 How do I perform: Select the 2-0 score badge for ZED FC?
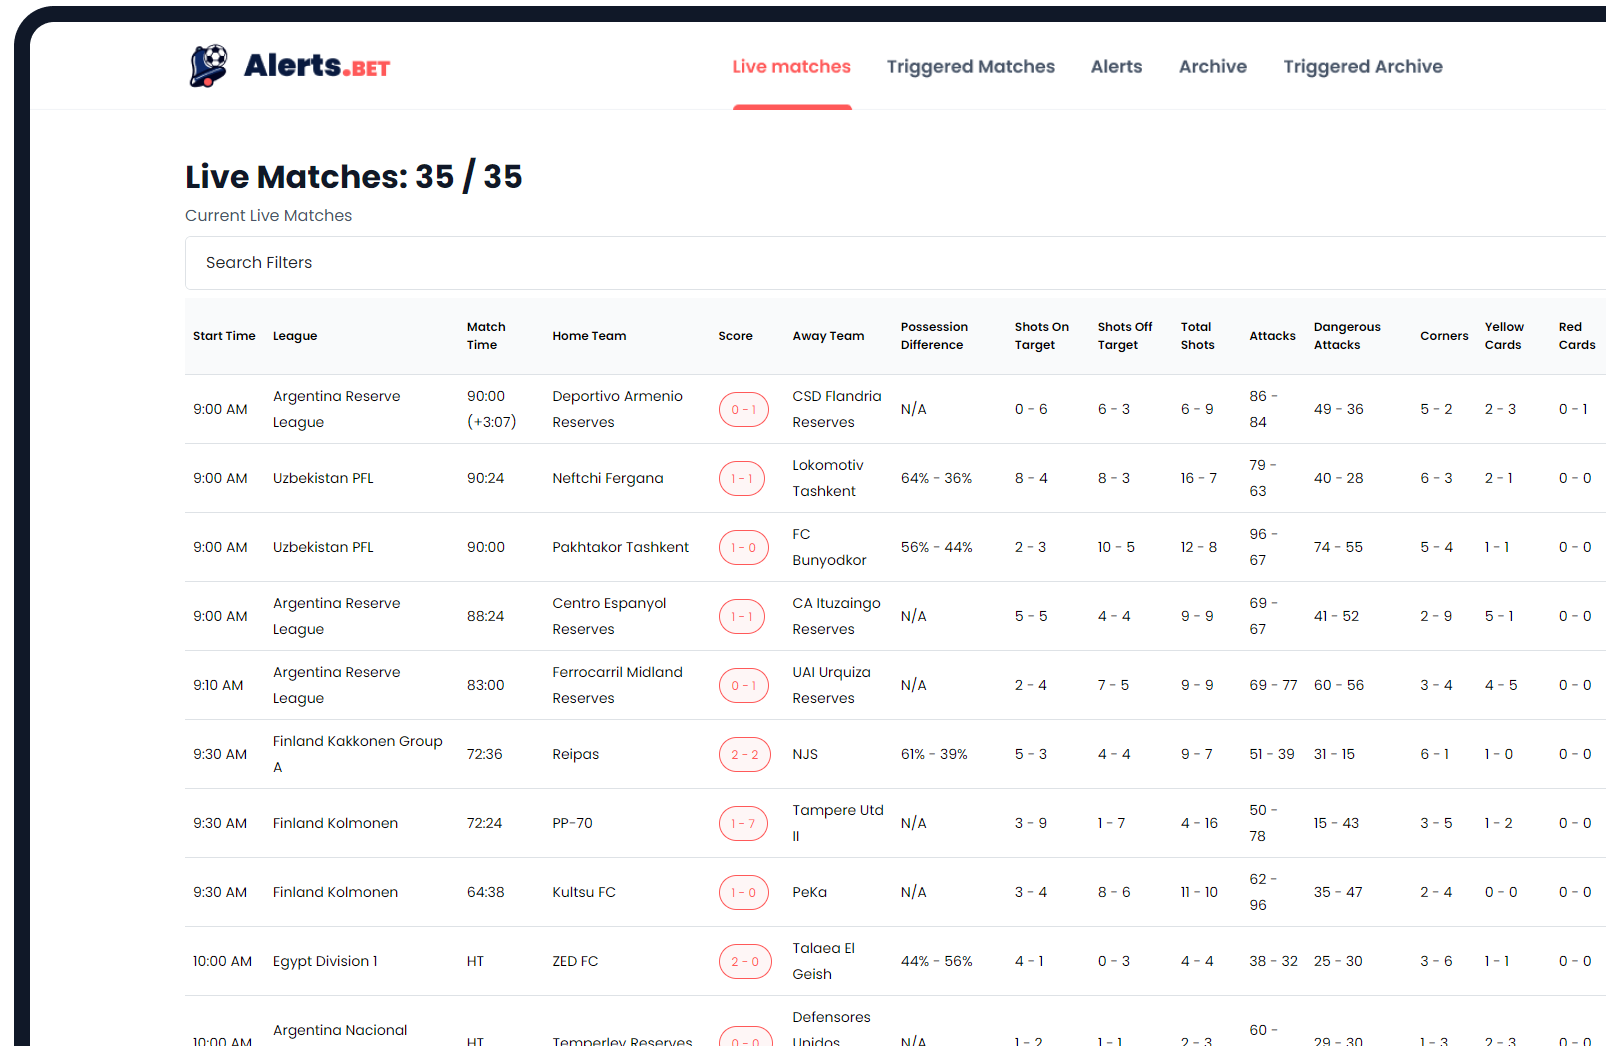pyautogui.click(x=744, y=962)
